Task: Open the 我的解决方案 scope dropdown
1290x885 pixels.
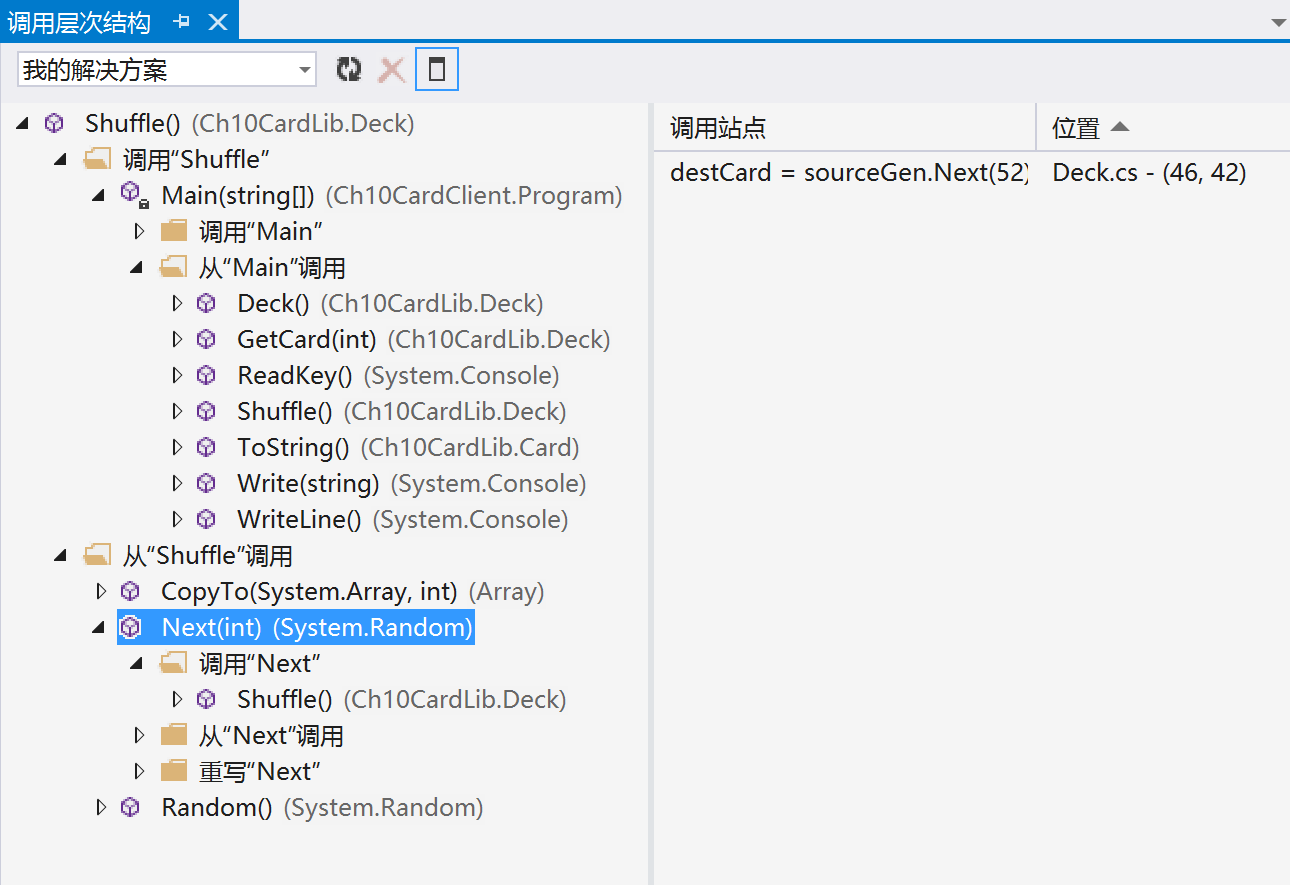Action: 305,70
